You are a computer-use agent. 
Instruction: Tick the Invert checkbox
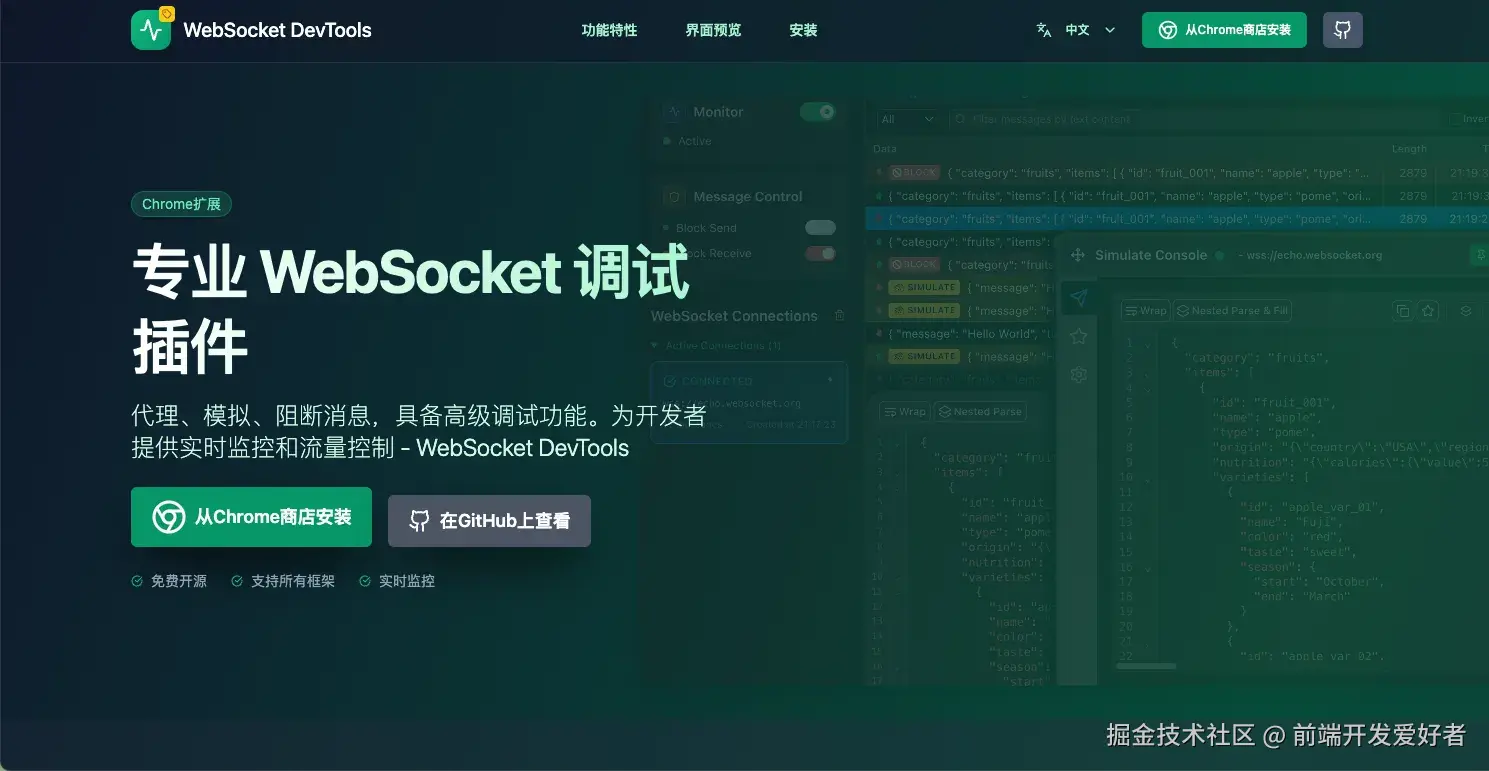point(1453,119)
